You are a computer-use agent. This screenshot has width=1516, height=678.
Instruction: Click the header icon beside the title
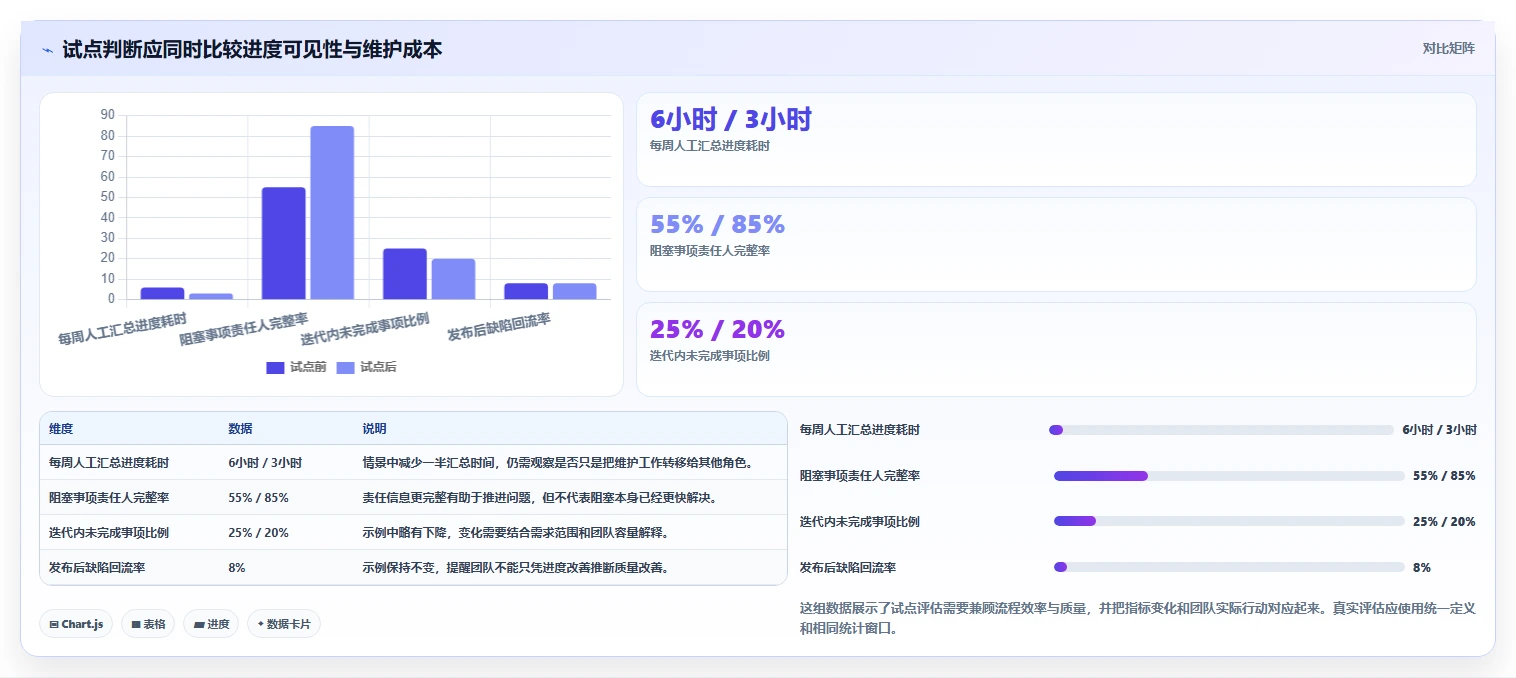coord(47,50)
